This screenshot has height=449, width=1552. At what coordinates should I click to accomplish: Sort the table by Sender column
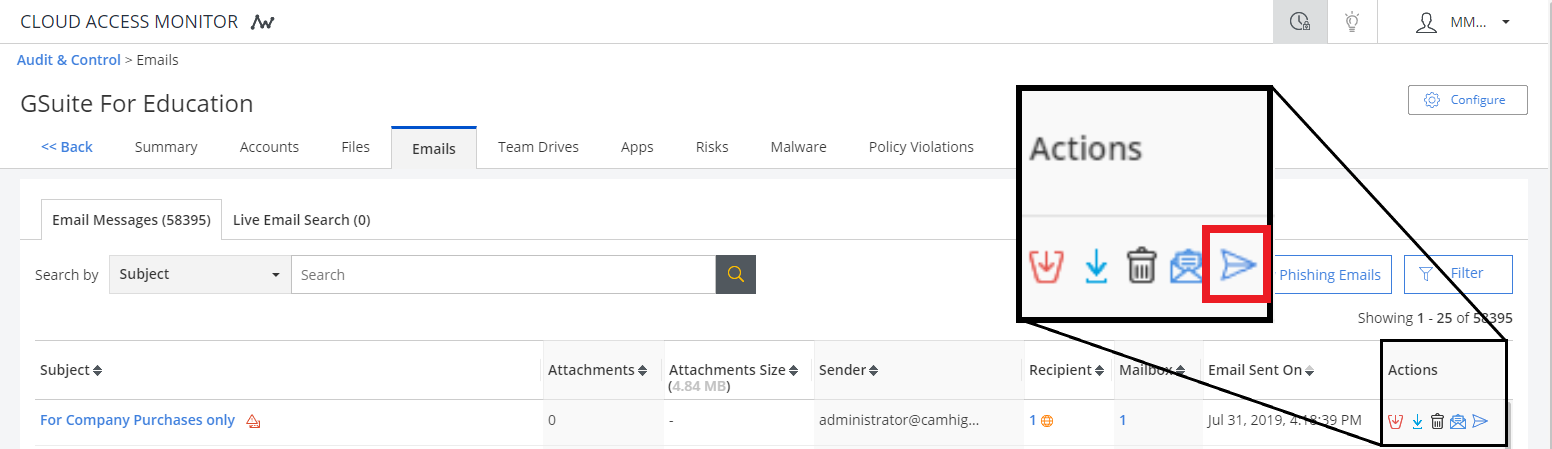pos(848,370)
